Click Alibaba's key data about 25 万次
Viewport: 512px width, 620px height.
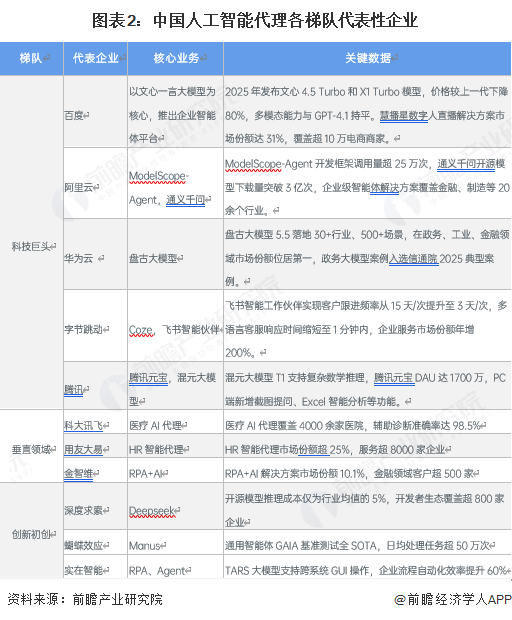(x=367, y=183)
